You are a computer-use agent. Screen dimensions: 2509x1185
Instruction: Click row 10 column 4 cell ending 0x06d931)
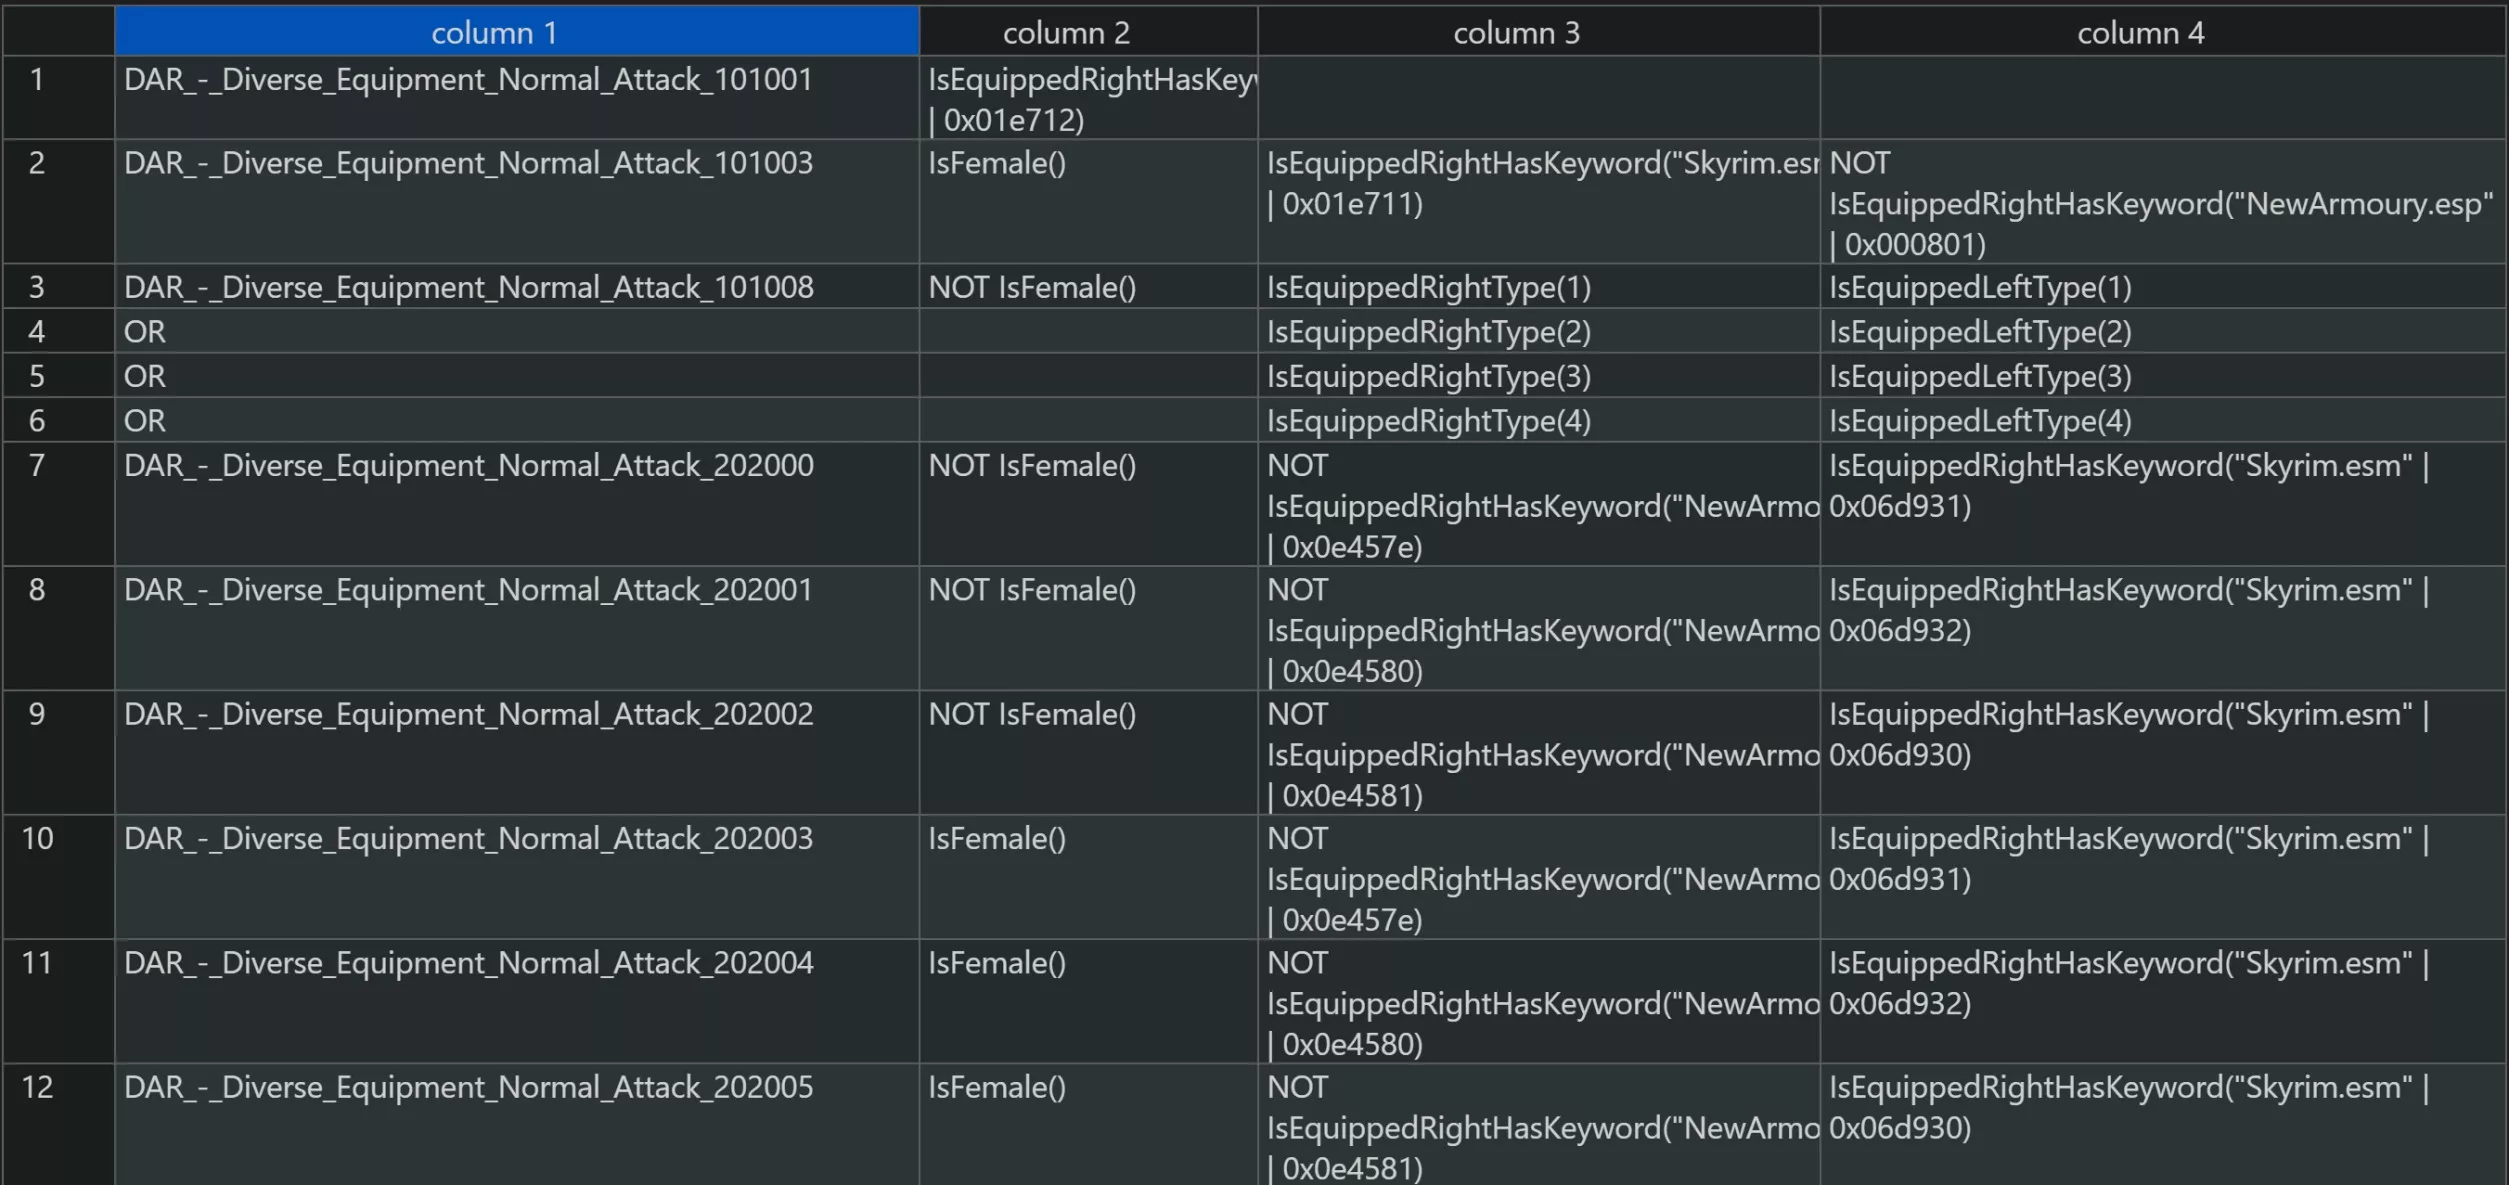(2162, 877)
